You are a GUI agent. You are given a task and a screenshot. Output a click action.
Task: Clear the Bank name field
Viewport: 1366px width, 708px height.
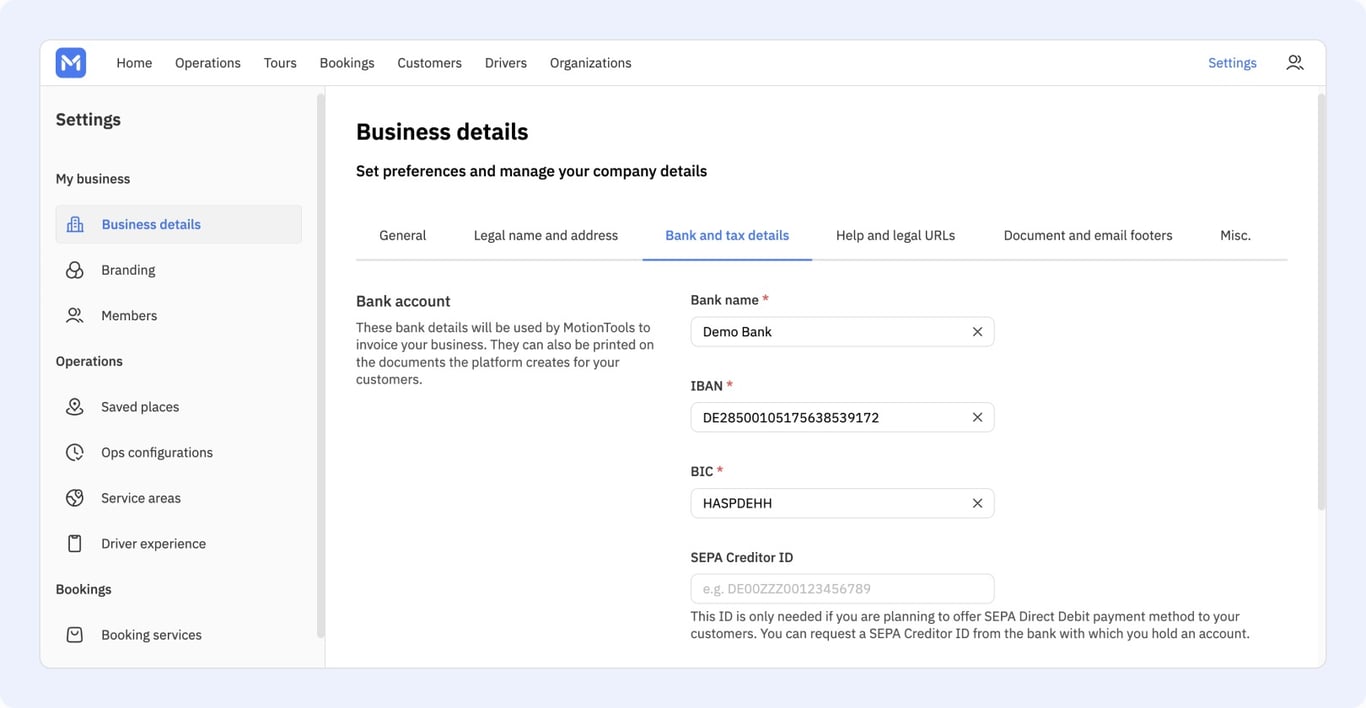pyautogui.click(x=977, y=332)
